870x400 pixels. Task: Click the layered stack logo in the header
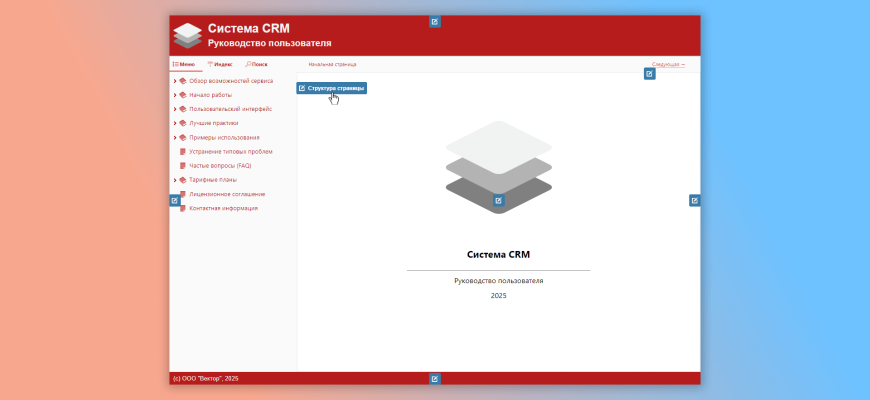coord(187,35)
